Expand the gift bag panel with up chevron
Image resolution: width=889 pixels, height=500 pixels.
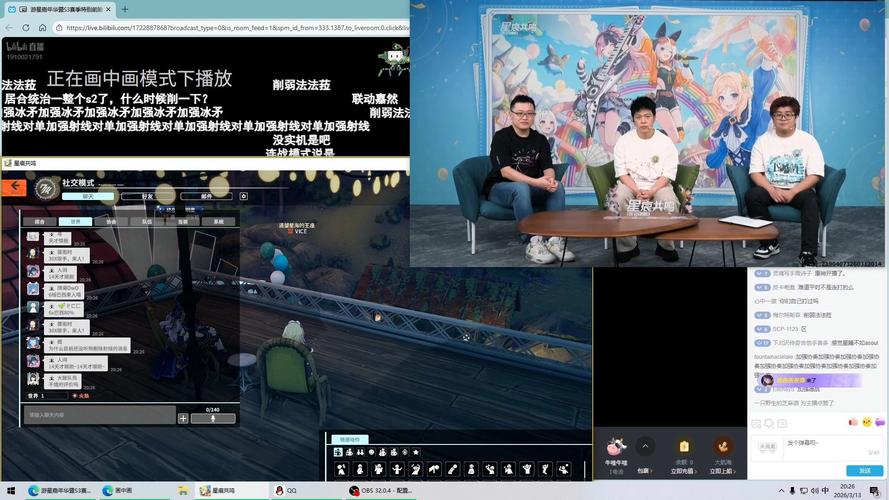[645, 446]
